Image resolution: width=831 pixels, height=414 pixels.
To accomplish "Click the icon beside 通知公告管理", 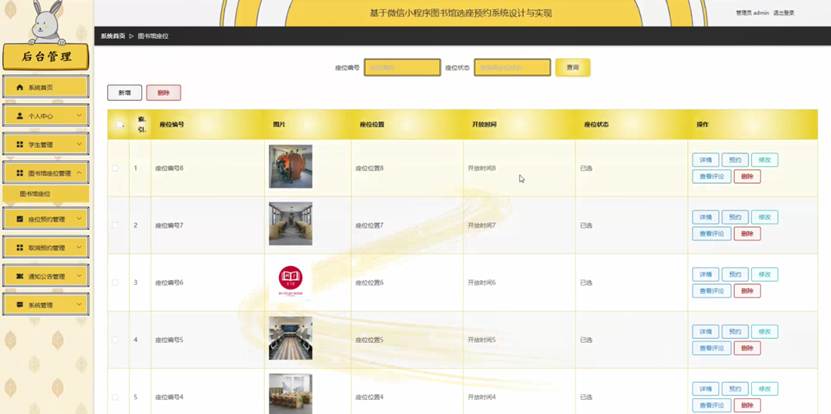I will coord(20,276).
